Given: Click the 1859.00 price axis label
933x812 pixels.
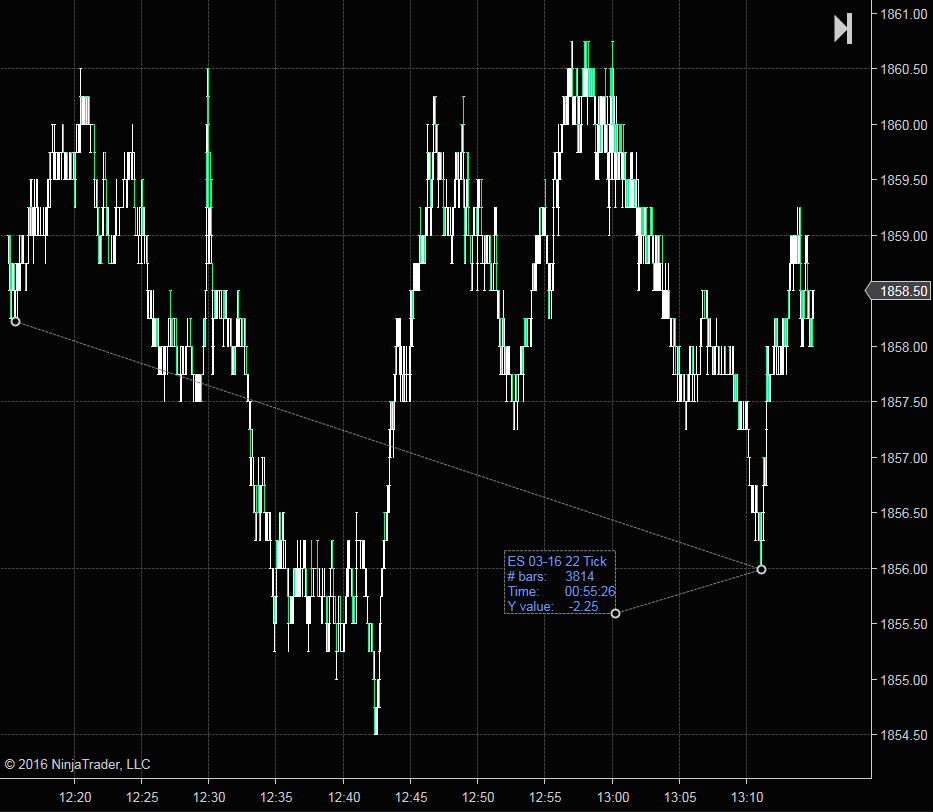Looking at the screenshot, I should pos(903,236).
